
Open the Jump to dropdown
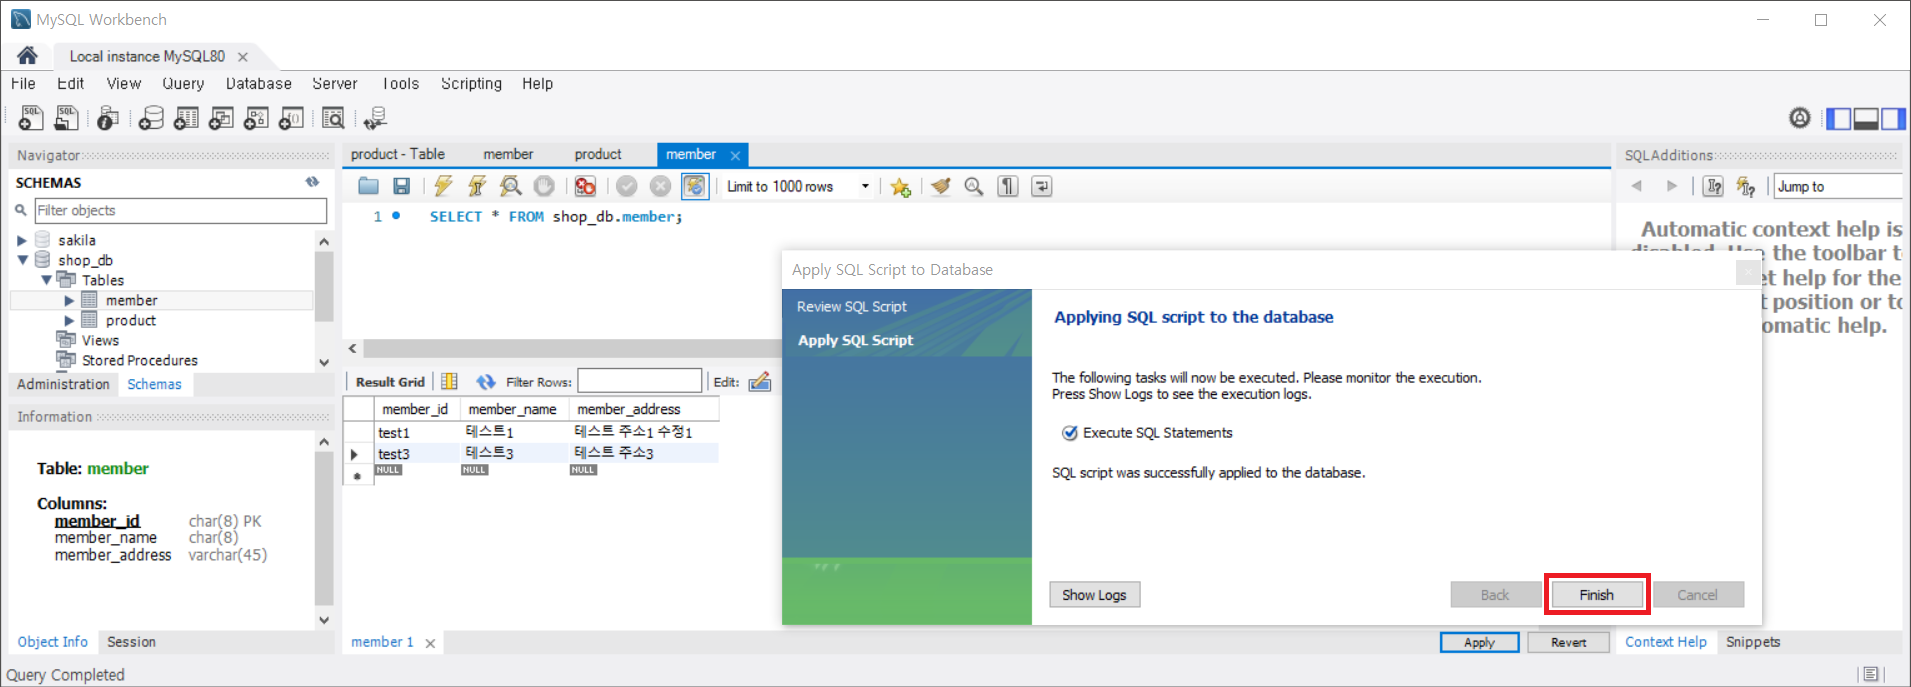(x=1838, y=186)
